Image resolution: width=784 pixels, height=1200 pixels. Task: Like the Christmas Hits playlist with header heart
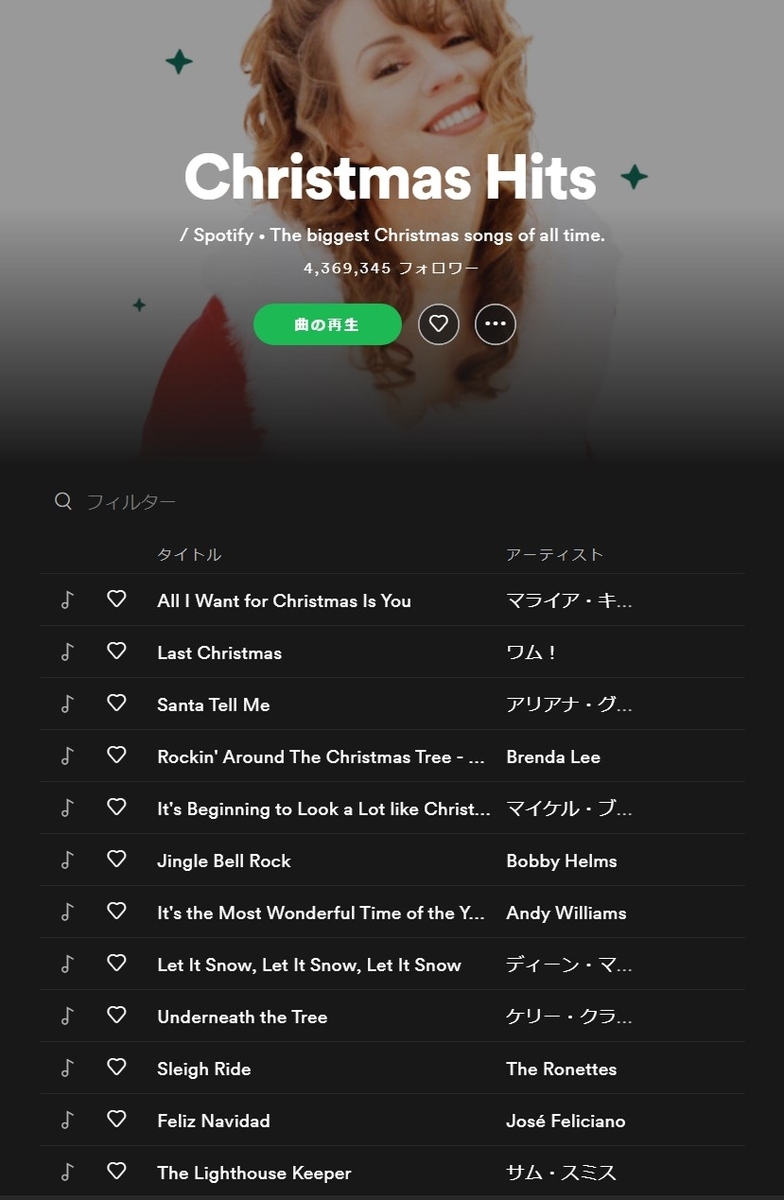(438, 324)
